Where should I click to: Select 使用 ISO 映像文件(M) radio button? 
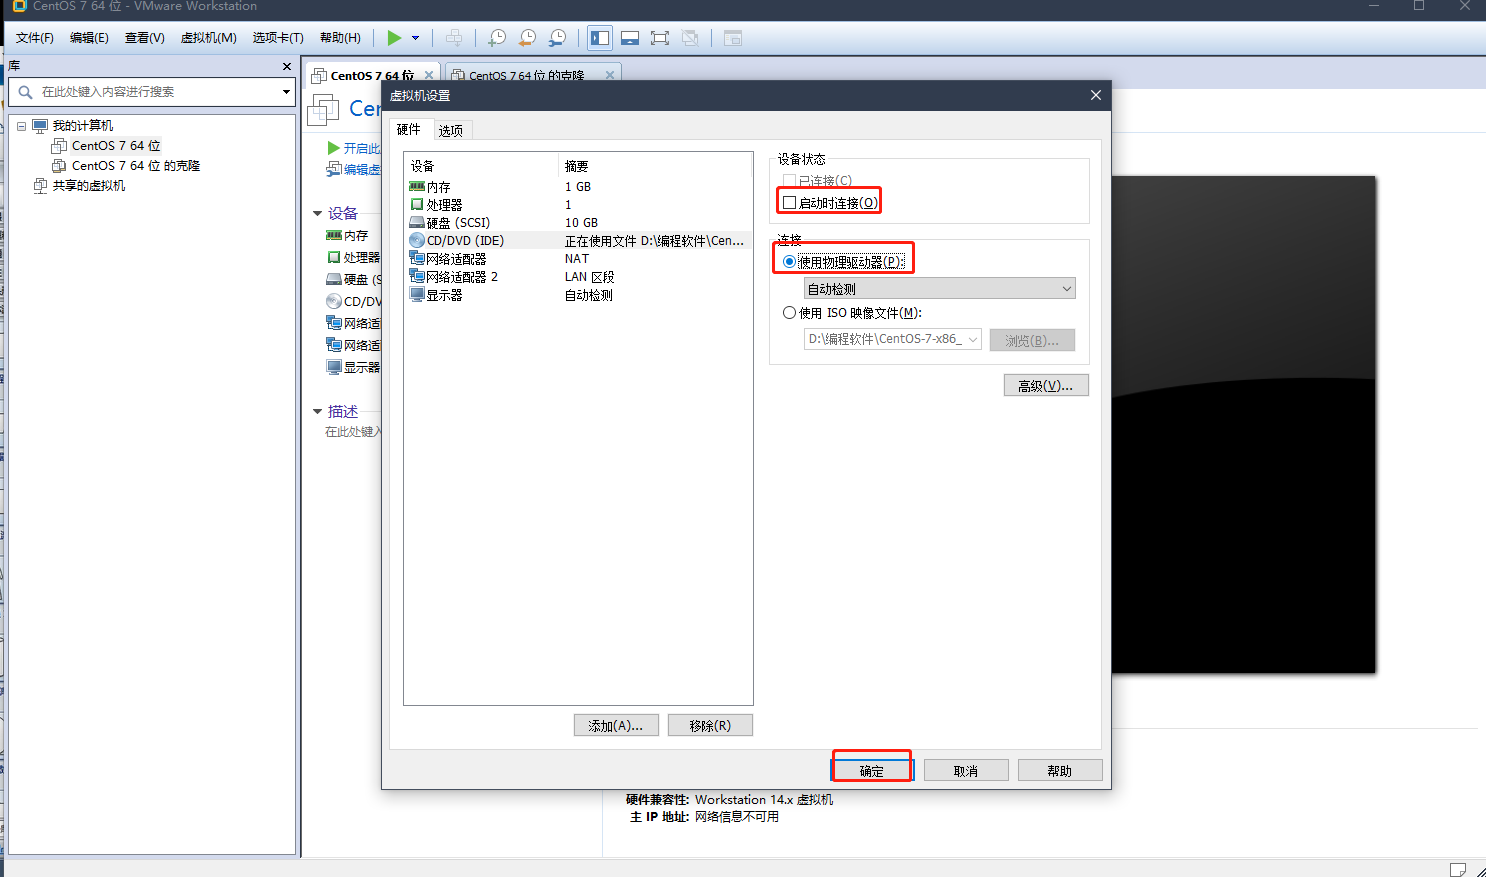tap(790, 313)
